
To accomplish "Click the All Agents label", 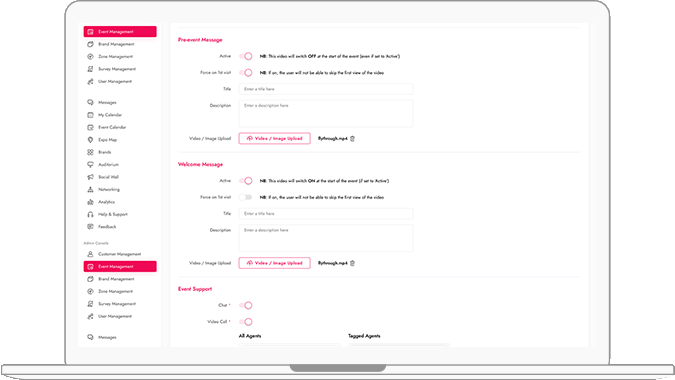I will [250, 336].
